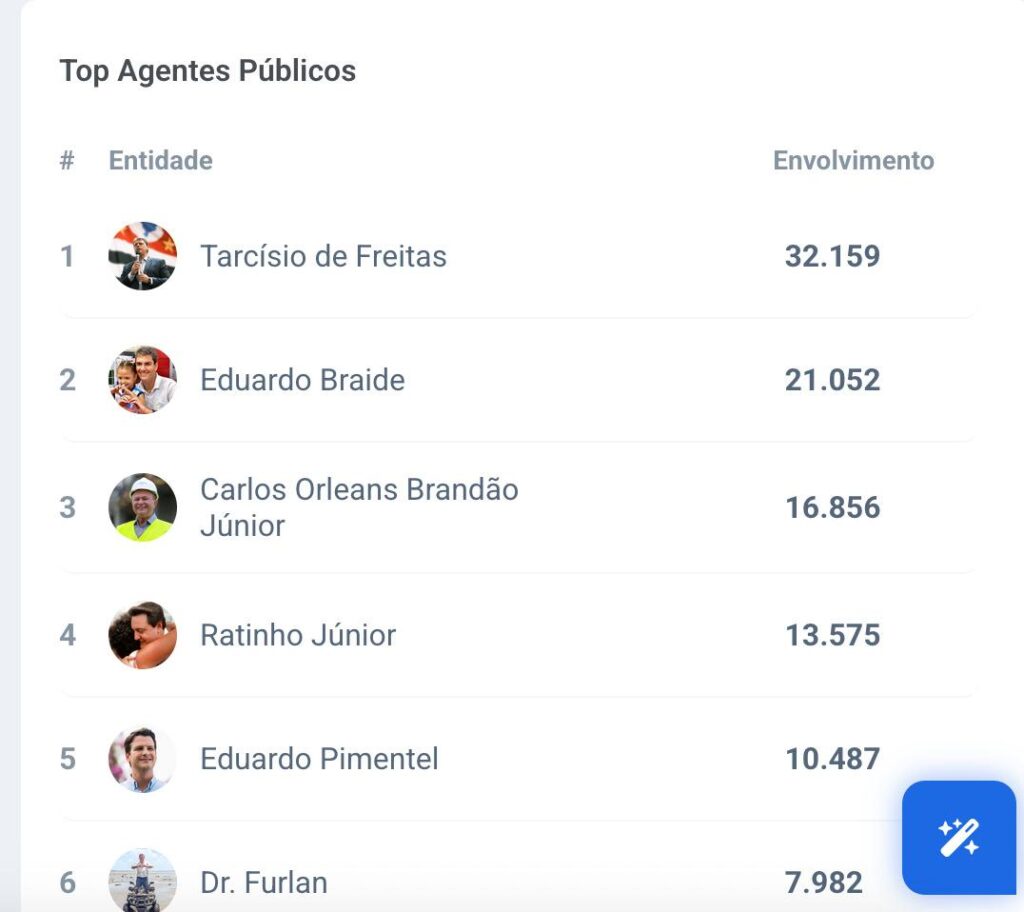This screenshot has width=1024, height=912.
Task: Click the Eduardo Braide name
Action: point(302,380)
